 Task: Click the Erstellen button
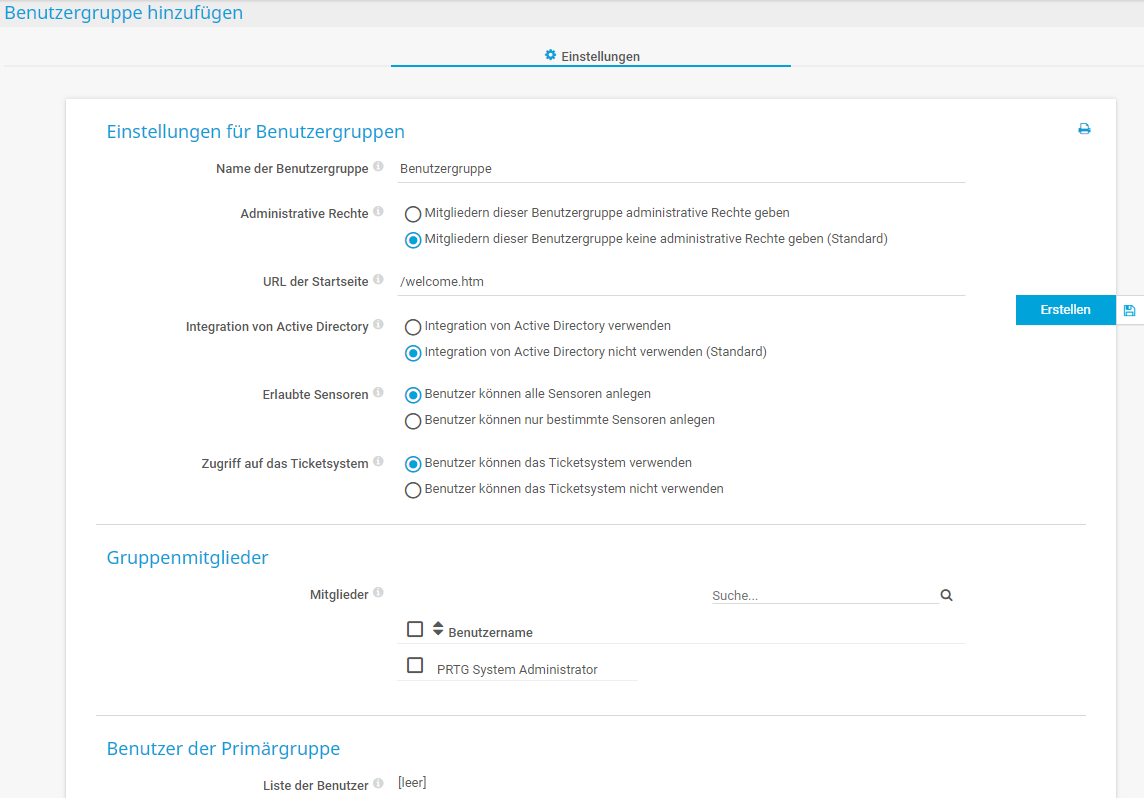[1064, 310]
